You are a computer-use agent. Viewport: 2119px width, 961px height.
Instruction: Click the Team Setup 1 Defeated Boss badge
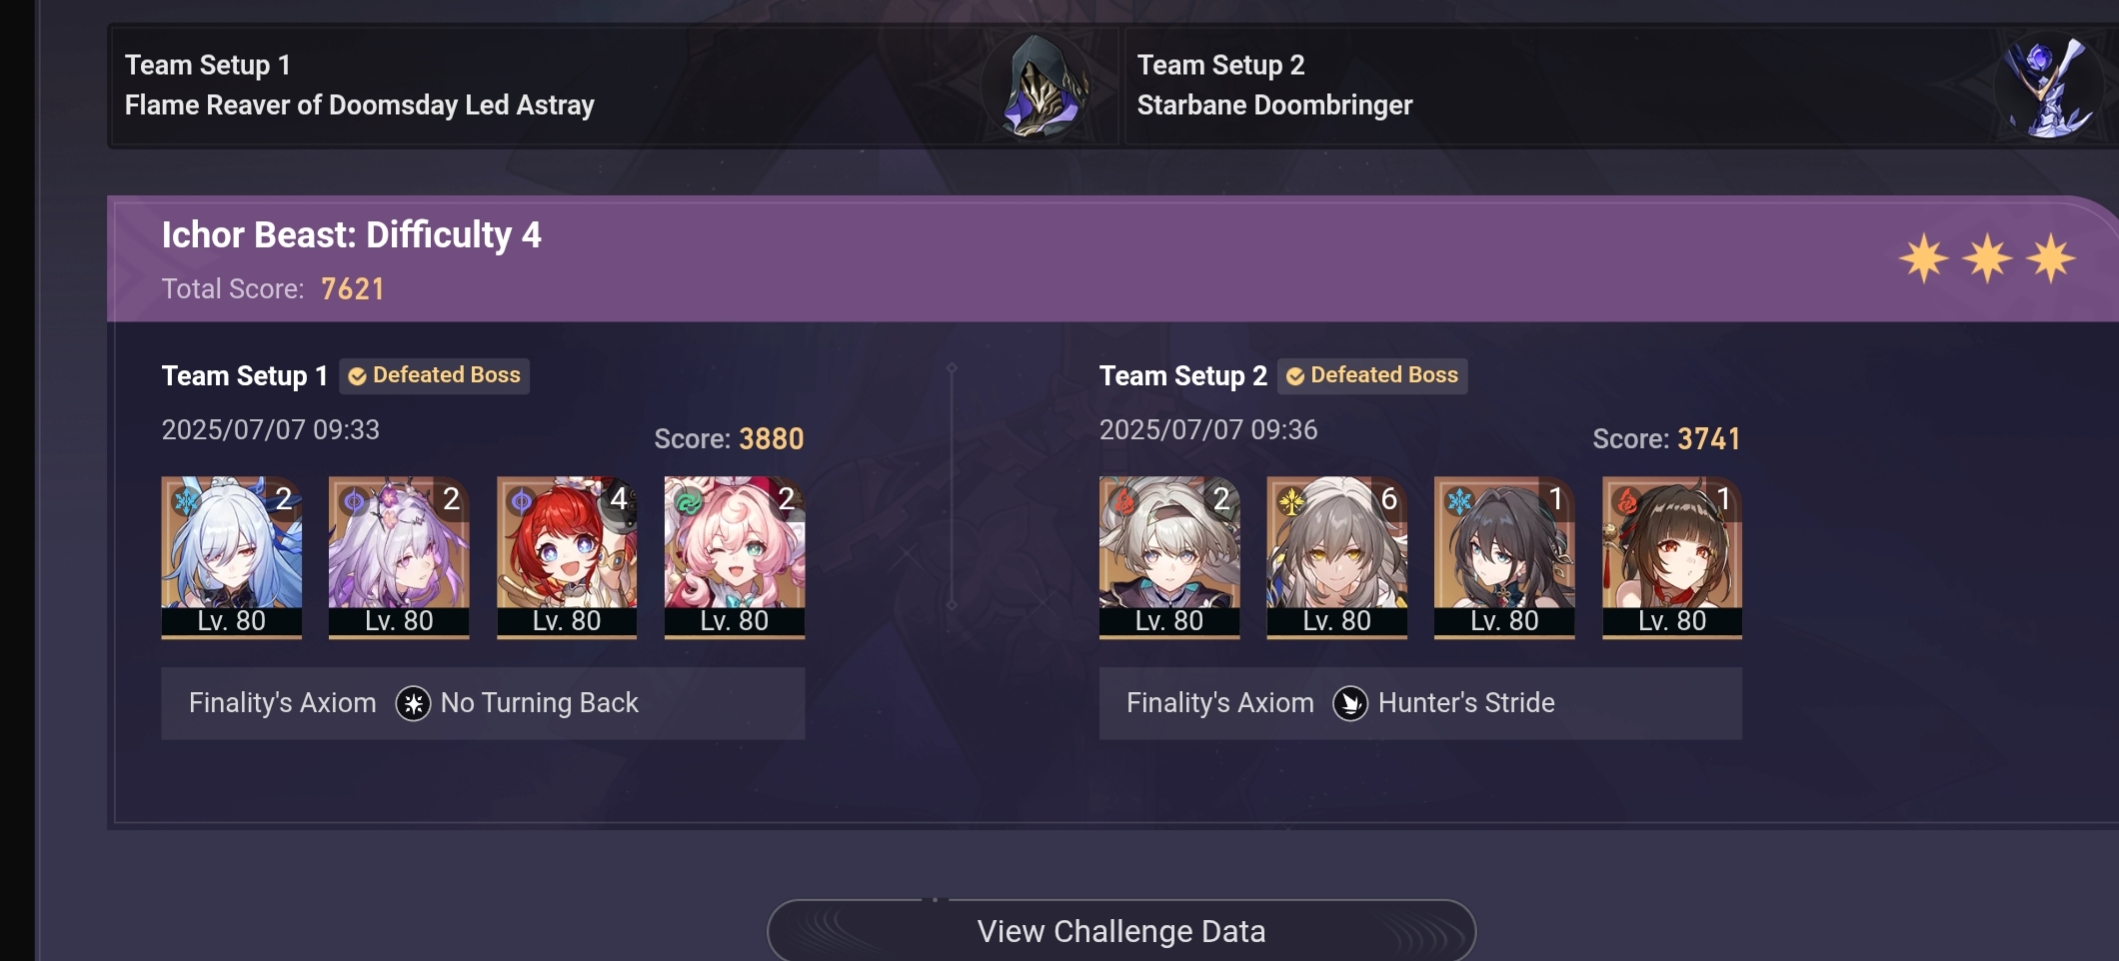pos(434,376)
